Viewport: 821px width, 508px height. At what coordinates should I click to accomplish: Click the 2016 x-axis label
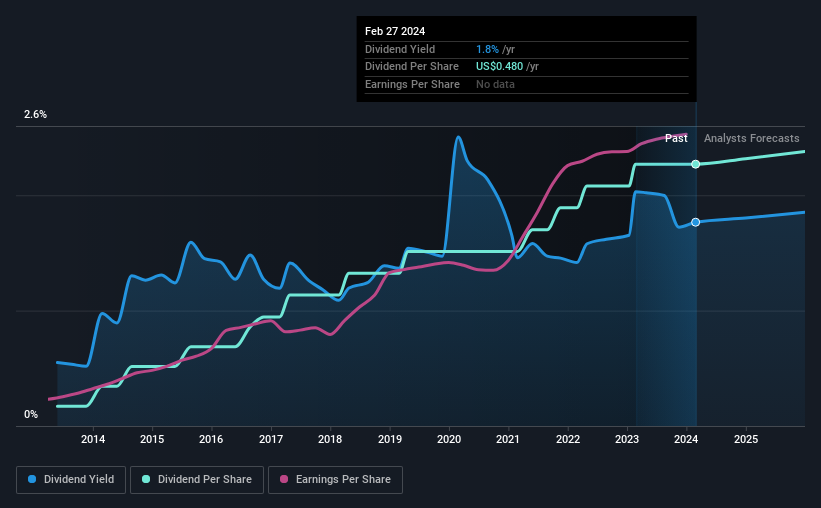point(211,439)
